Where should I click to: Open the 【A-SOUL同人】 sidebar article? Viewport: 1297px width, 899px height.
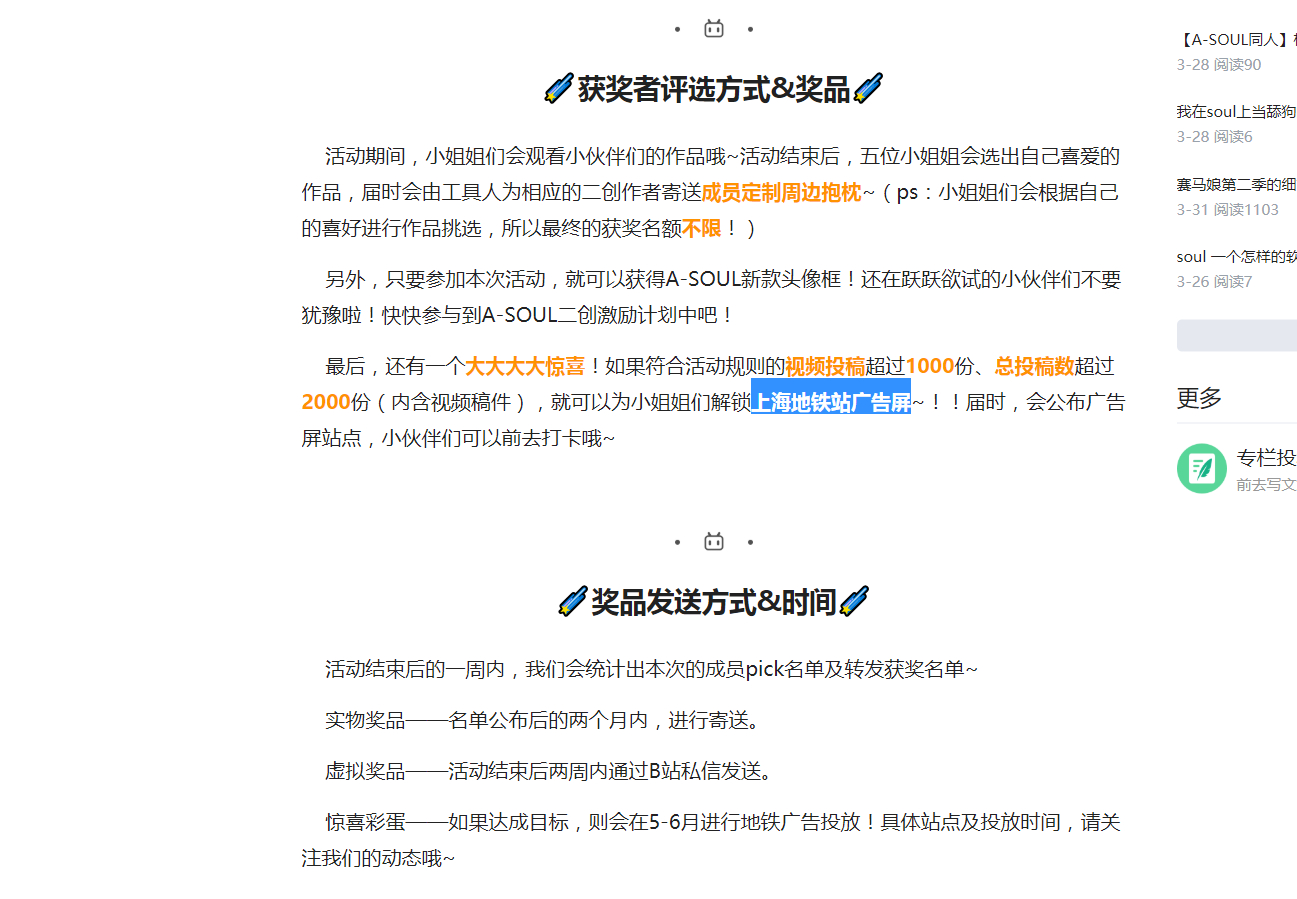pyautogui.click(x=1237, y=40)
